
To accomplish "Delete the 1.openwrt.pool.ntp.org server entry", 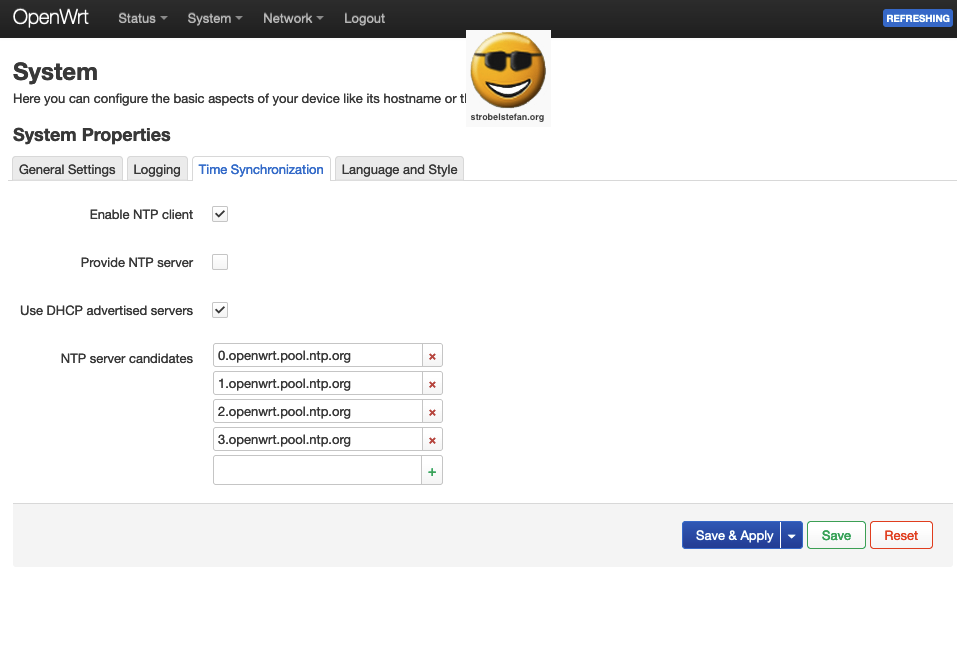I will click(x=432, y=384).
